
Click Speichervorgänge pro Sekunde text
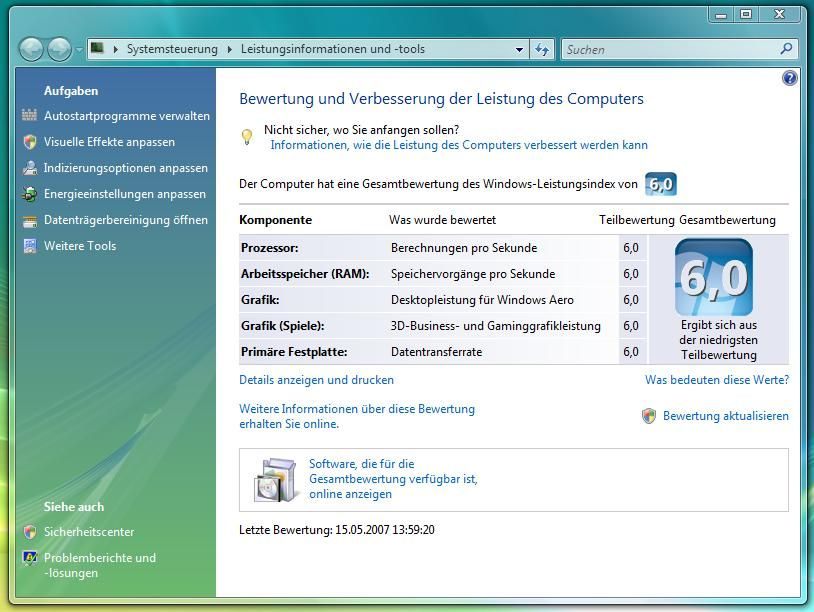(473, 274)
